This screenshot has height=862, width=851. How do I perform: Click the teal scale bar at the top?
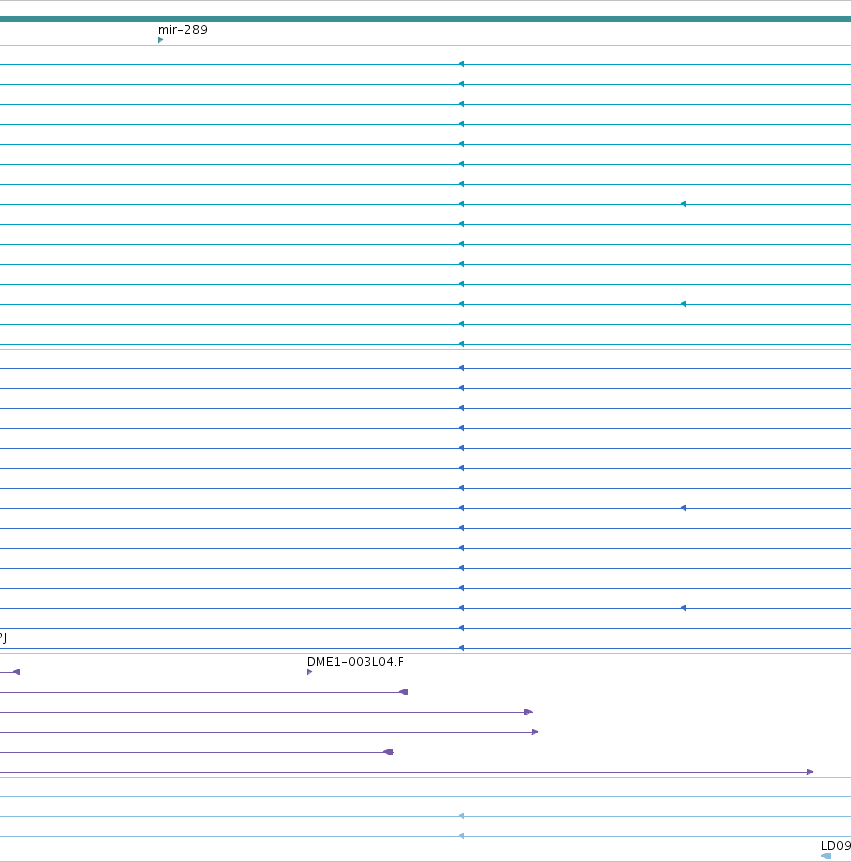click(426, 19)
